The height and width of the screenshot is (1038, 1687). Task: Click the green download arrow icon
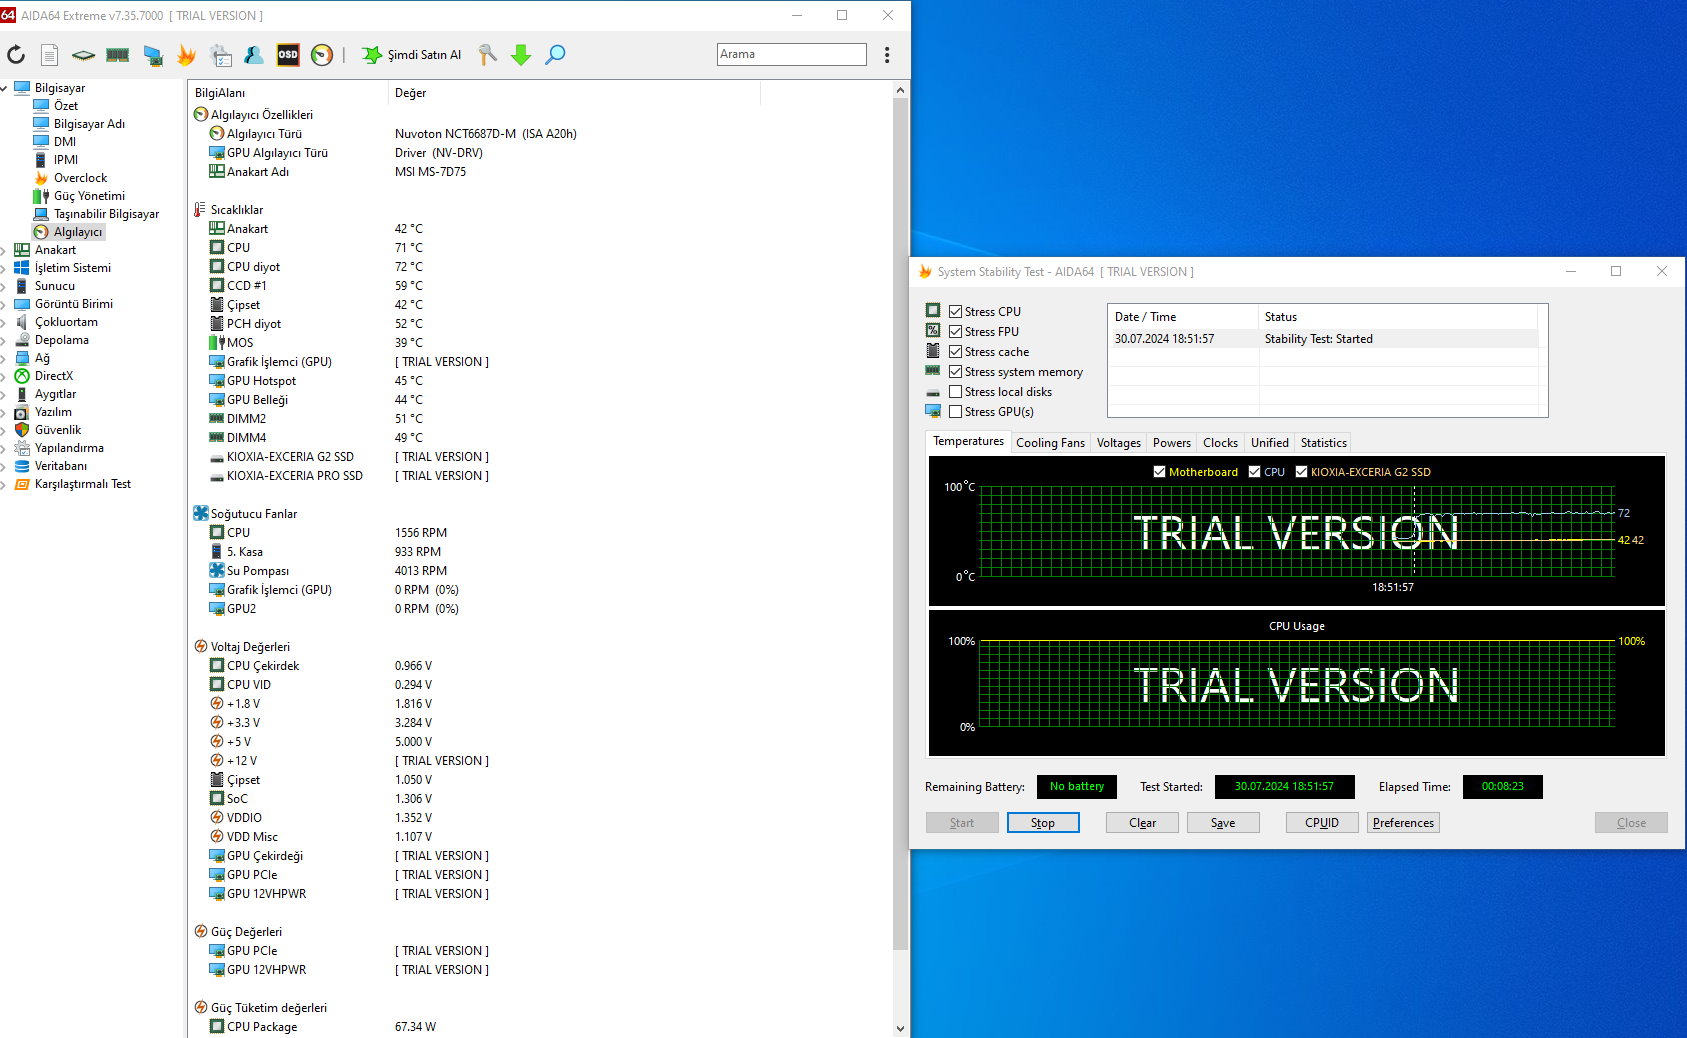click(521, 55)
